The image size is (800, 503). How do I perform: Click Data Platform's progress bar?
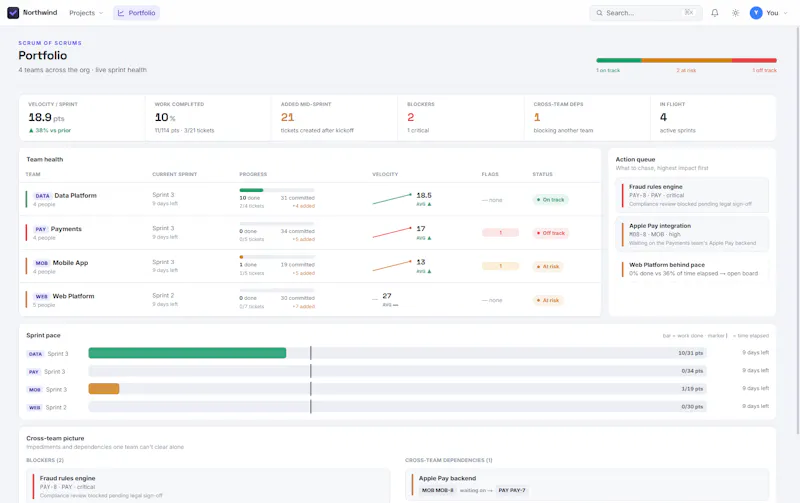click(x=277, y=190)
